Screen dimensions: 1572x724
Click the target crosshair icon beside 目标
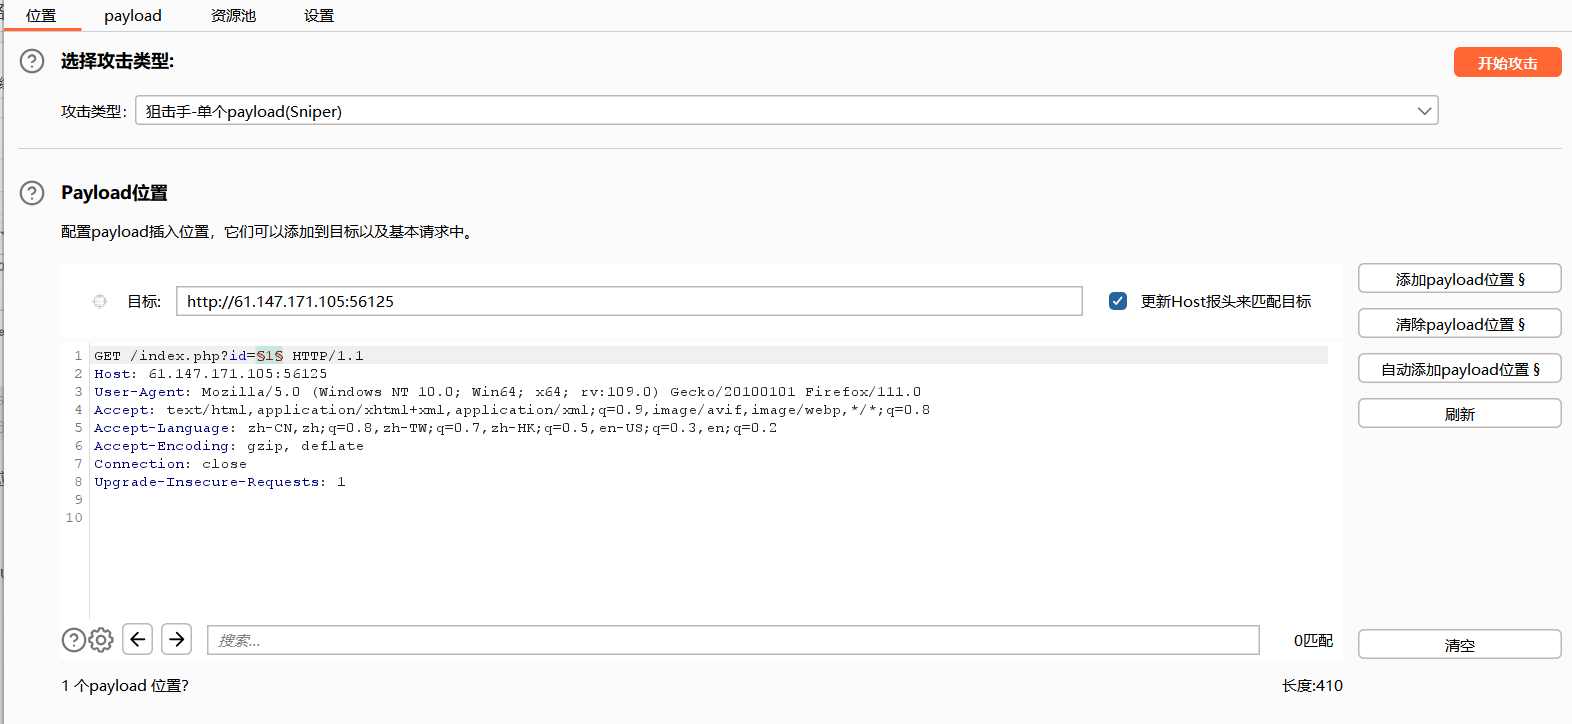coord(100,301)
